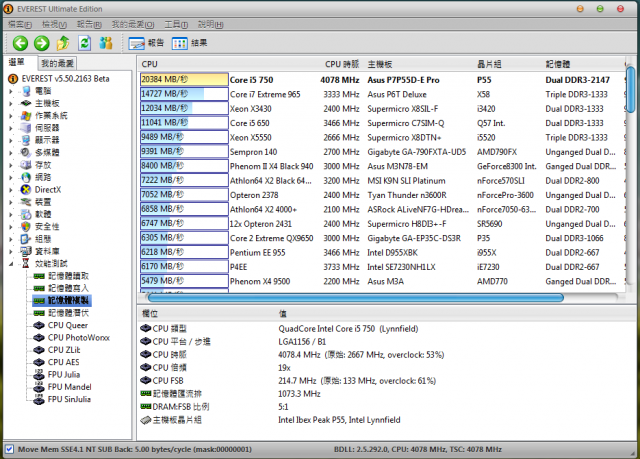Open the Favorites (我的最愛) menu
This screenshot has height=459, width=640.
point(133,24)
